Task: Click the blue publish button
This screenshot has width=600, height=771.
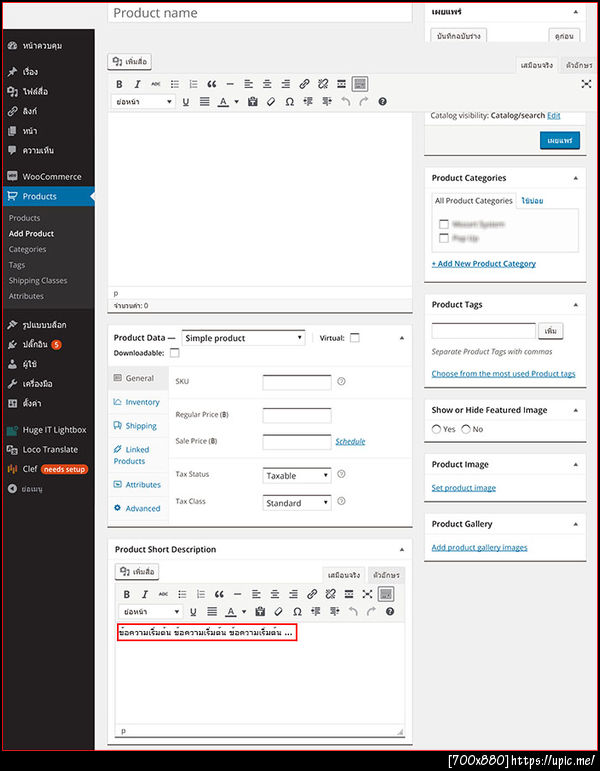Action: point(560,140)
